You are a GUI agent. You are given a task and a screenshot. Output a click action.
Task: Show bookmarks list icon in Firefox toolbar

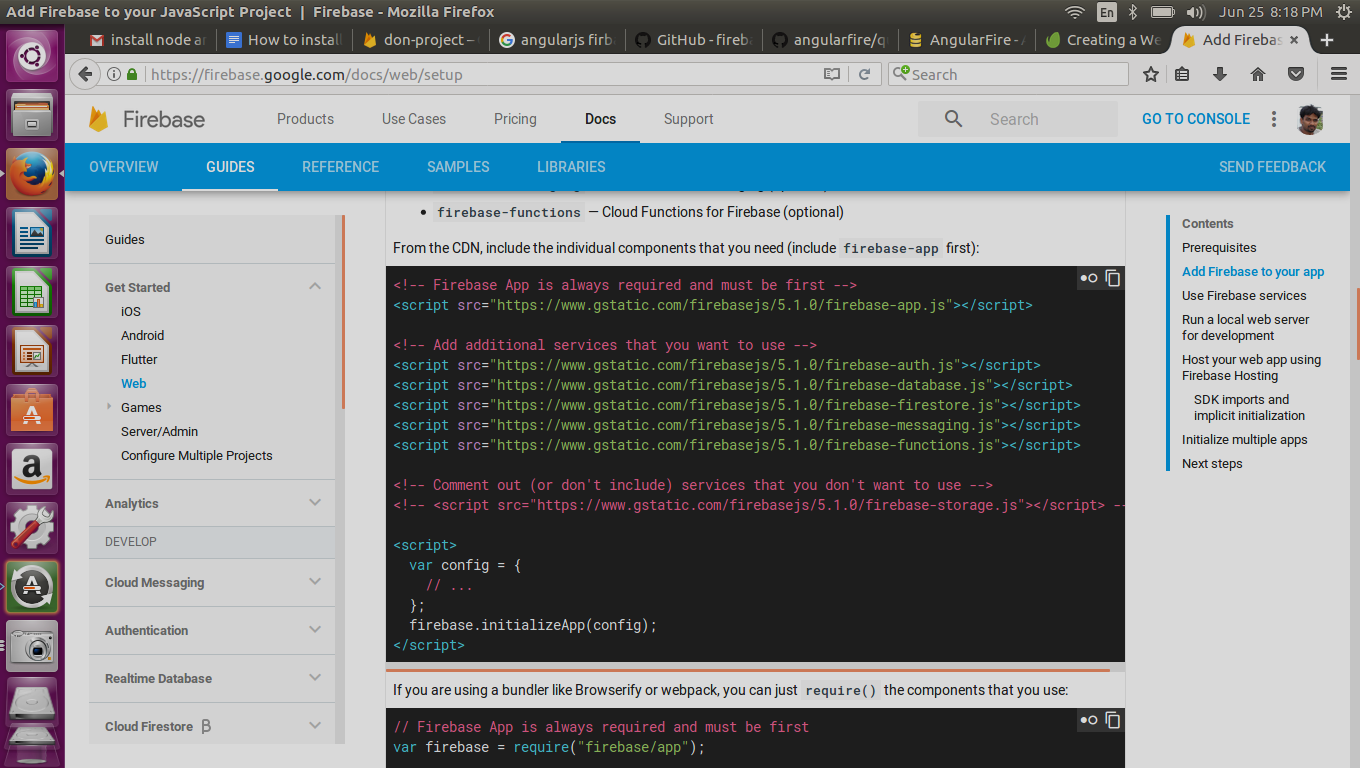(x=1182, y=74)
